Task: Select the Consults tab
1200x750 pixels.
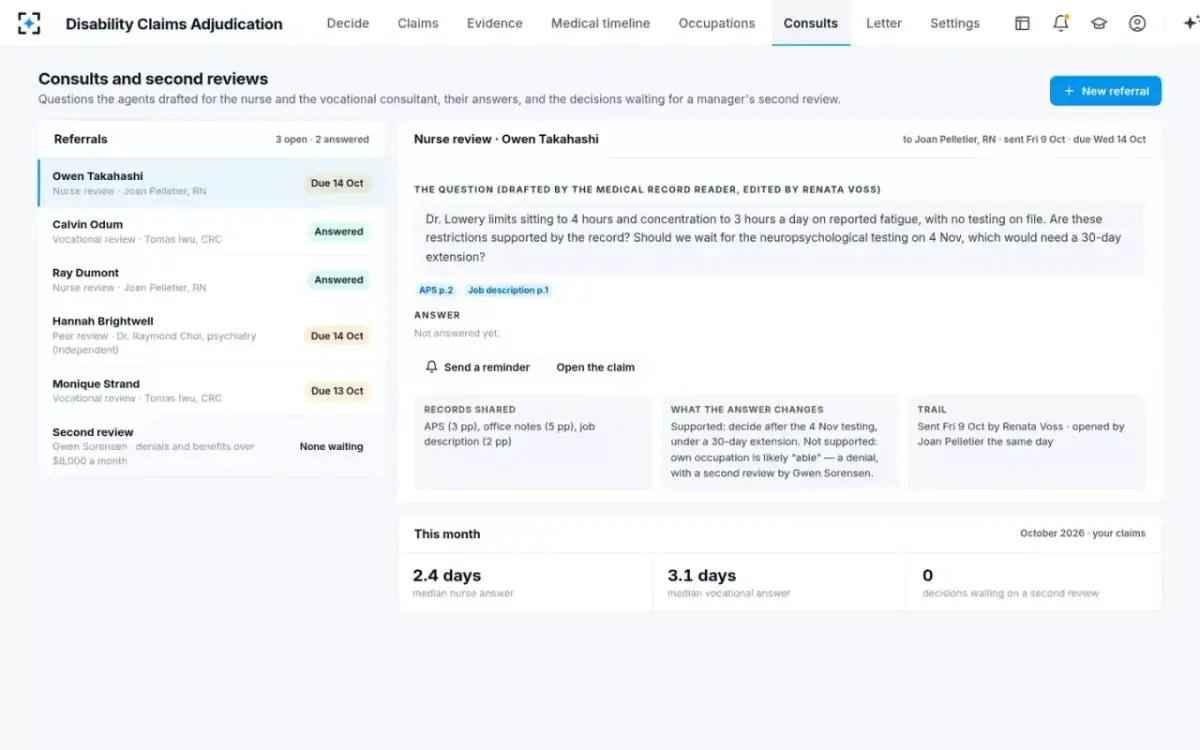Action: coord(811,23)
